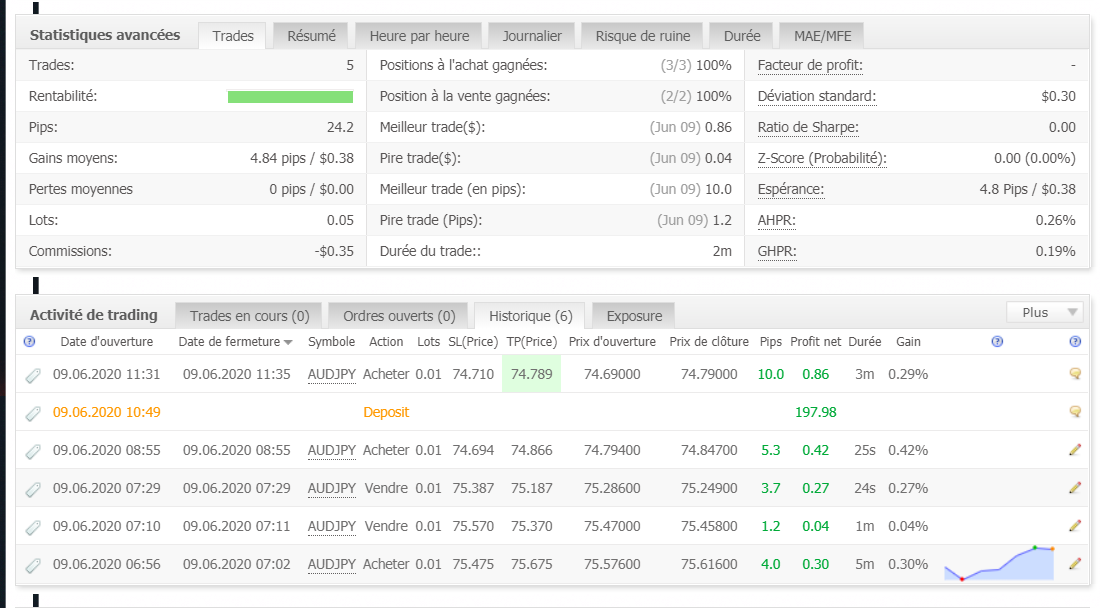Sort by Date de fermeture column arrow
The height and width of the screenshot is (608, 1100).
coord(288,342)
